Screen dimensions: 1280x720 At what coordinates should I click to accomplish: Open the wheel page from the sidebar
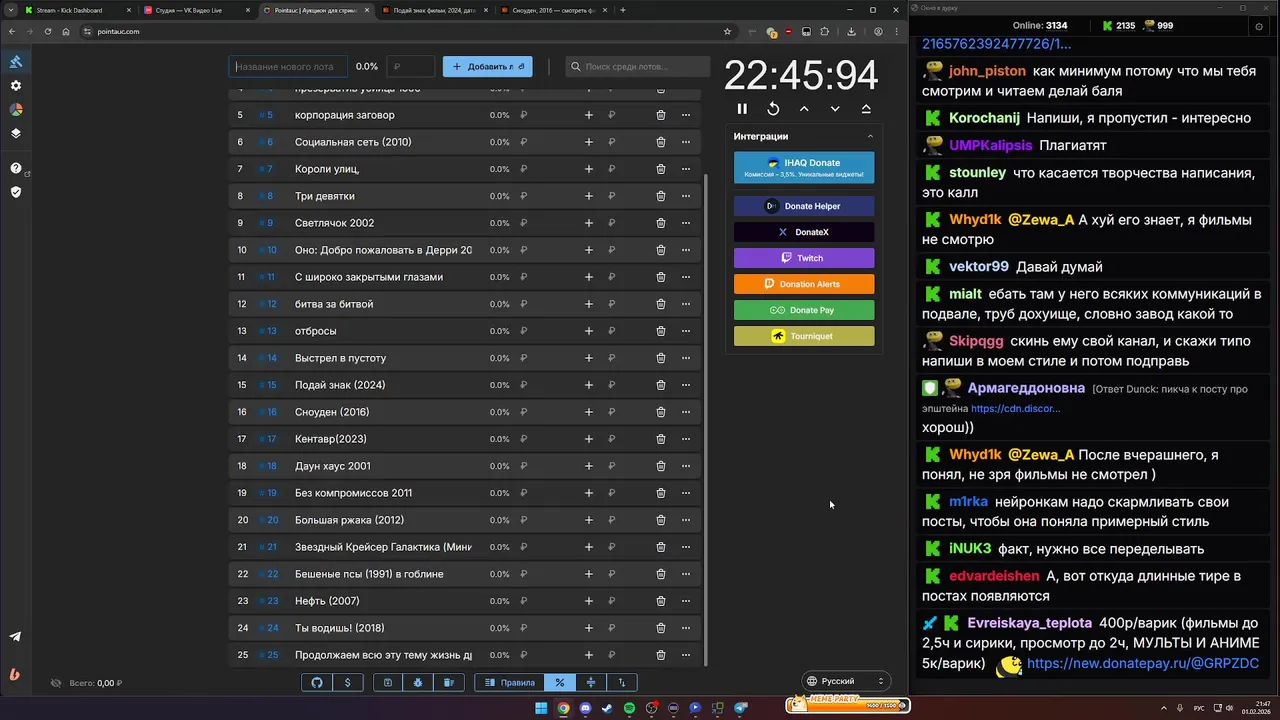16,109
